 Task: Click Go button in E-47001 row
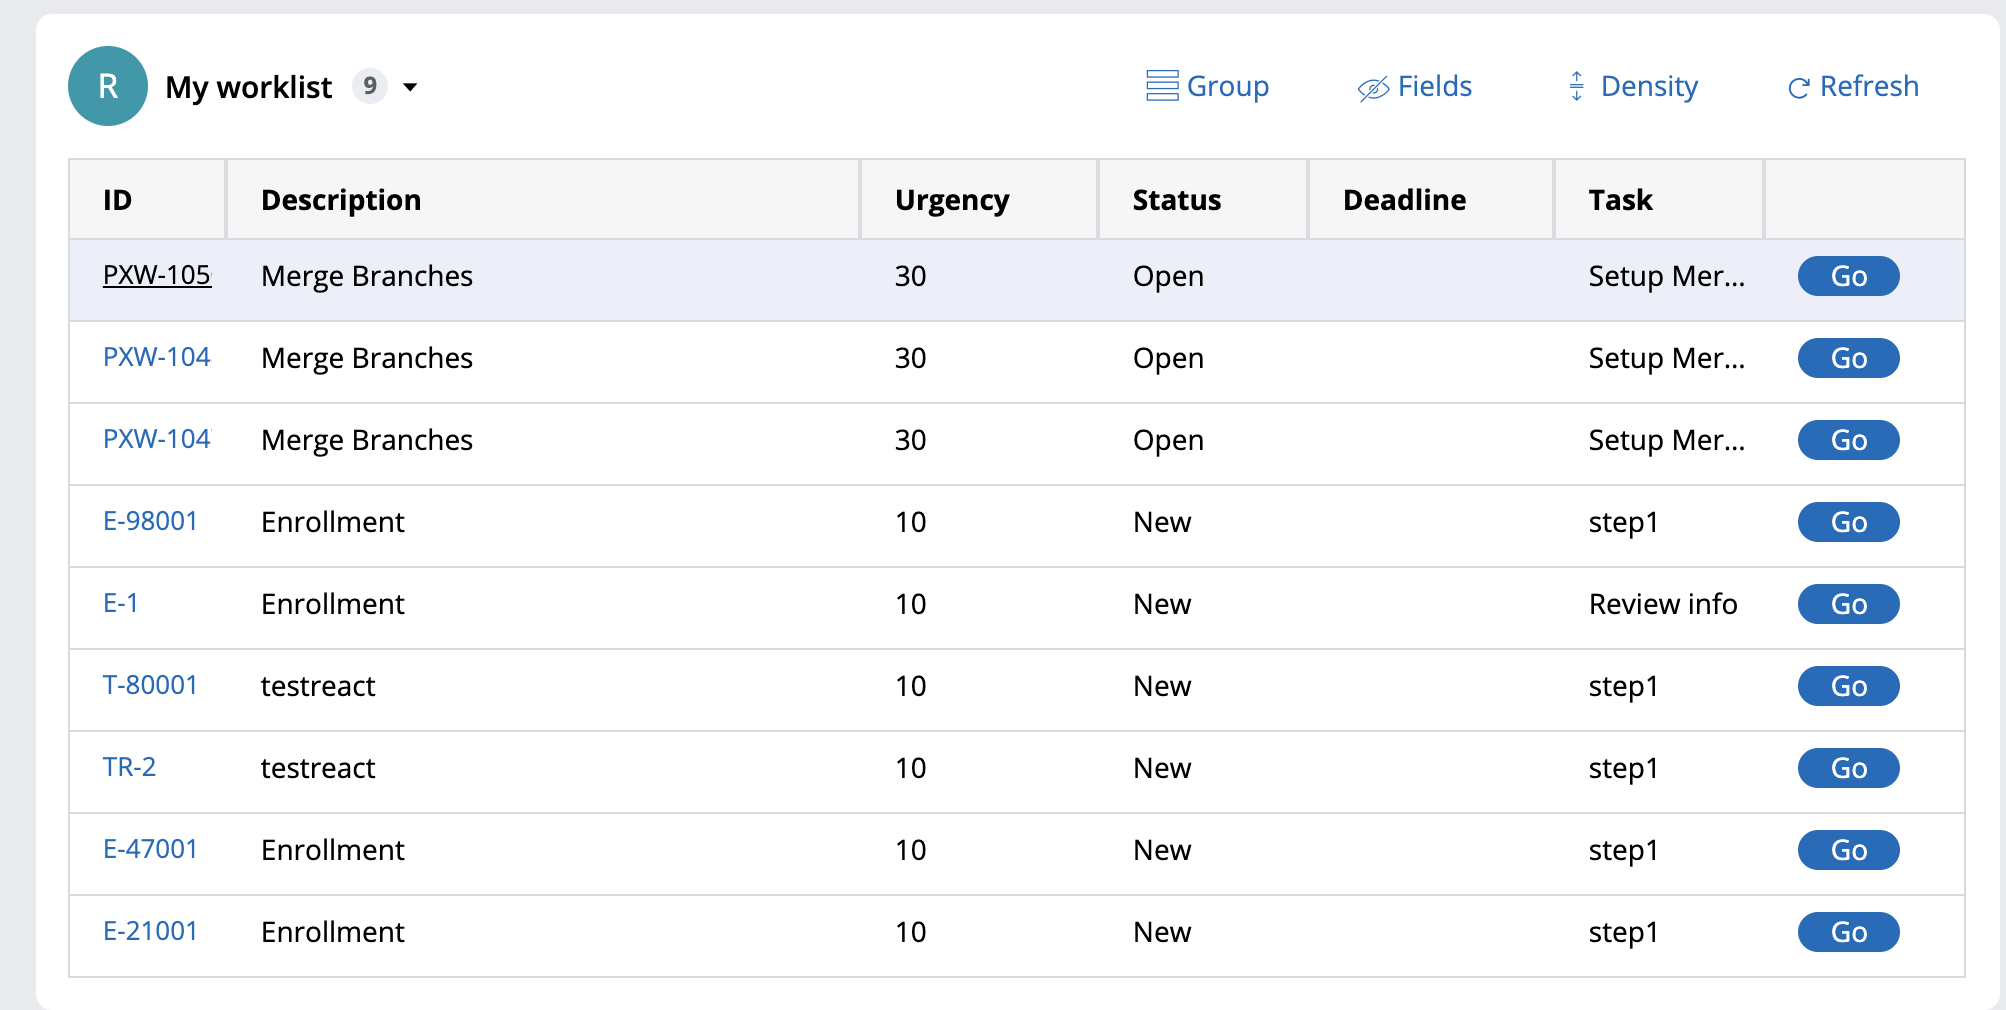click(1848, 850)
